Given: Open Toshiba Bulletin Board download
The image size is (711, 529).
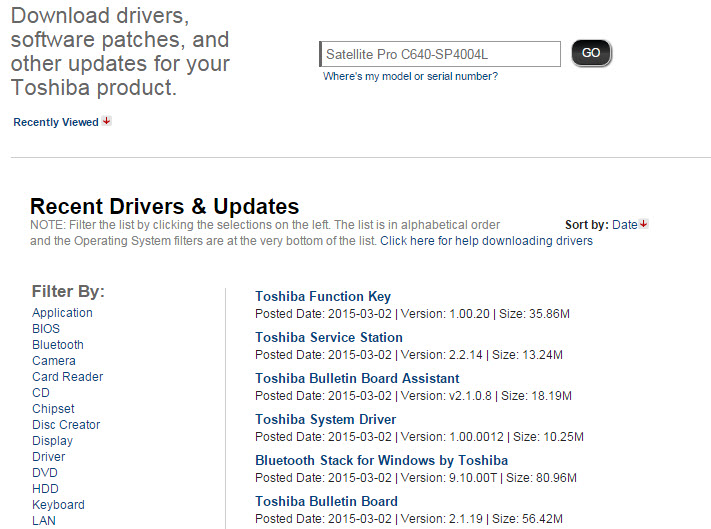Looking at the screenshot, I should (x=326, y=501).
